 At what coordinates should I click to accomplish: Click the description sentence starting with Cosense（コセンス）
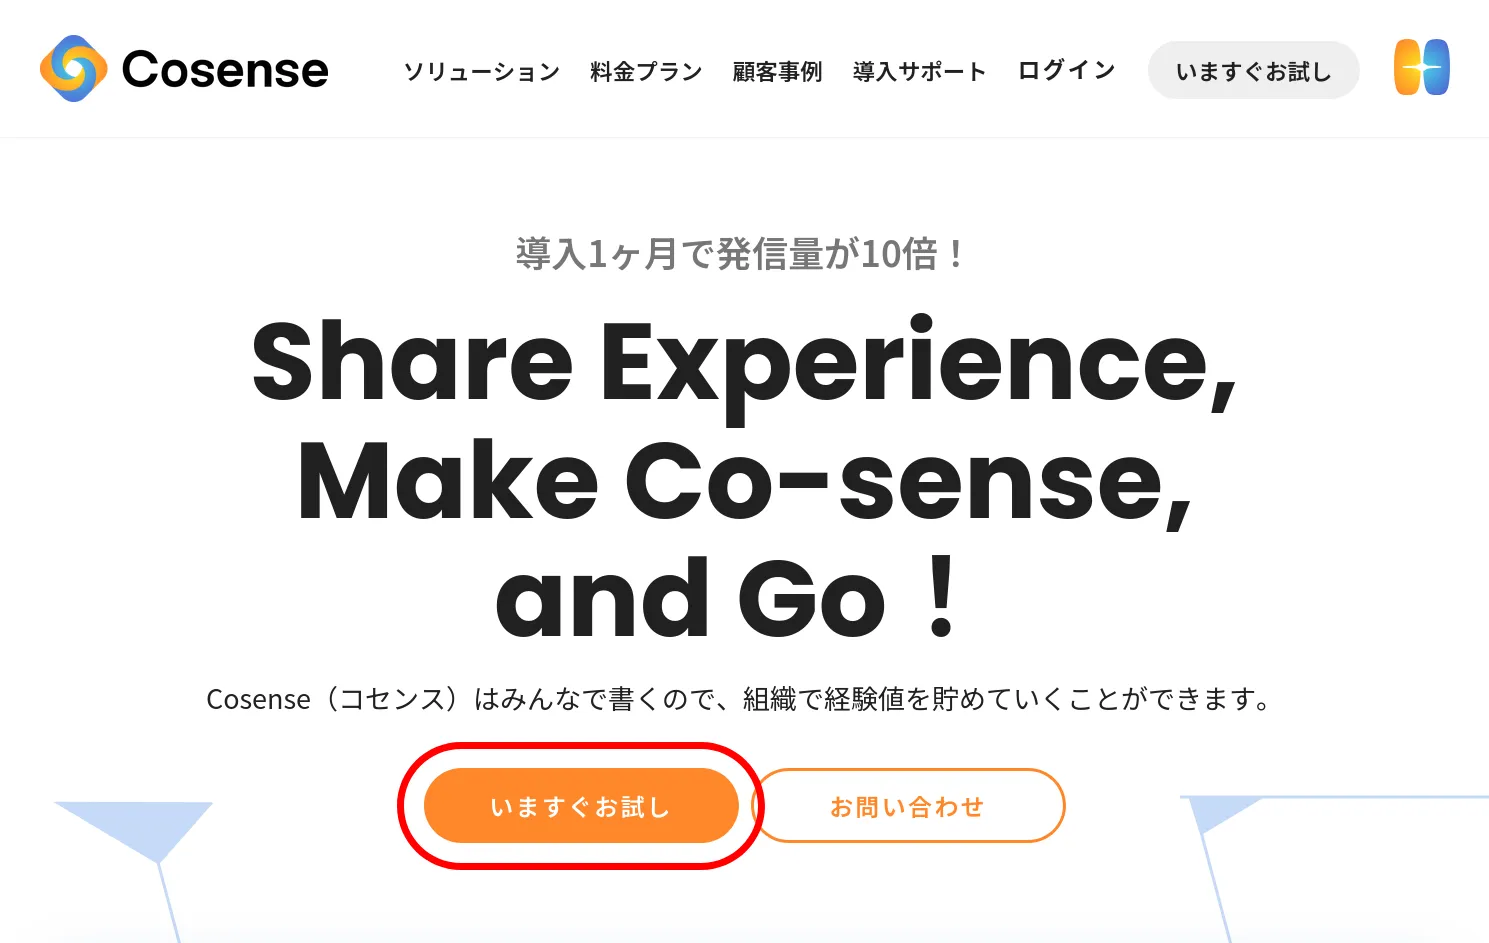coord(739,699)
